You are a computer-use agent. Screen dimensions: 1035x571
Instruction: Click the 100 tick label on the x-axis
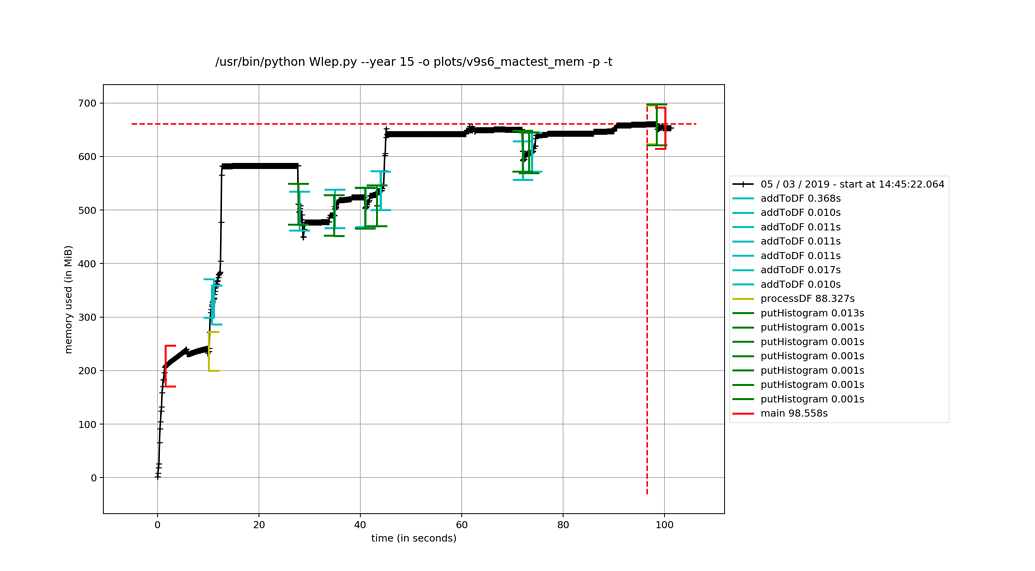pos(664,524)
